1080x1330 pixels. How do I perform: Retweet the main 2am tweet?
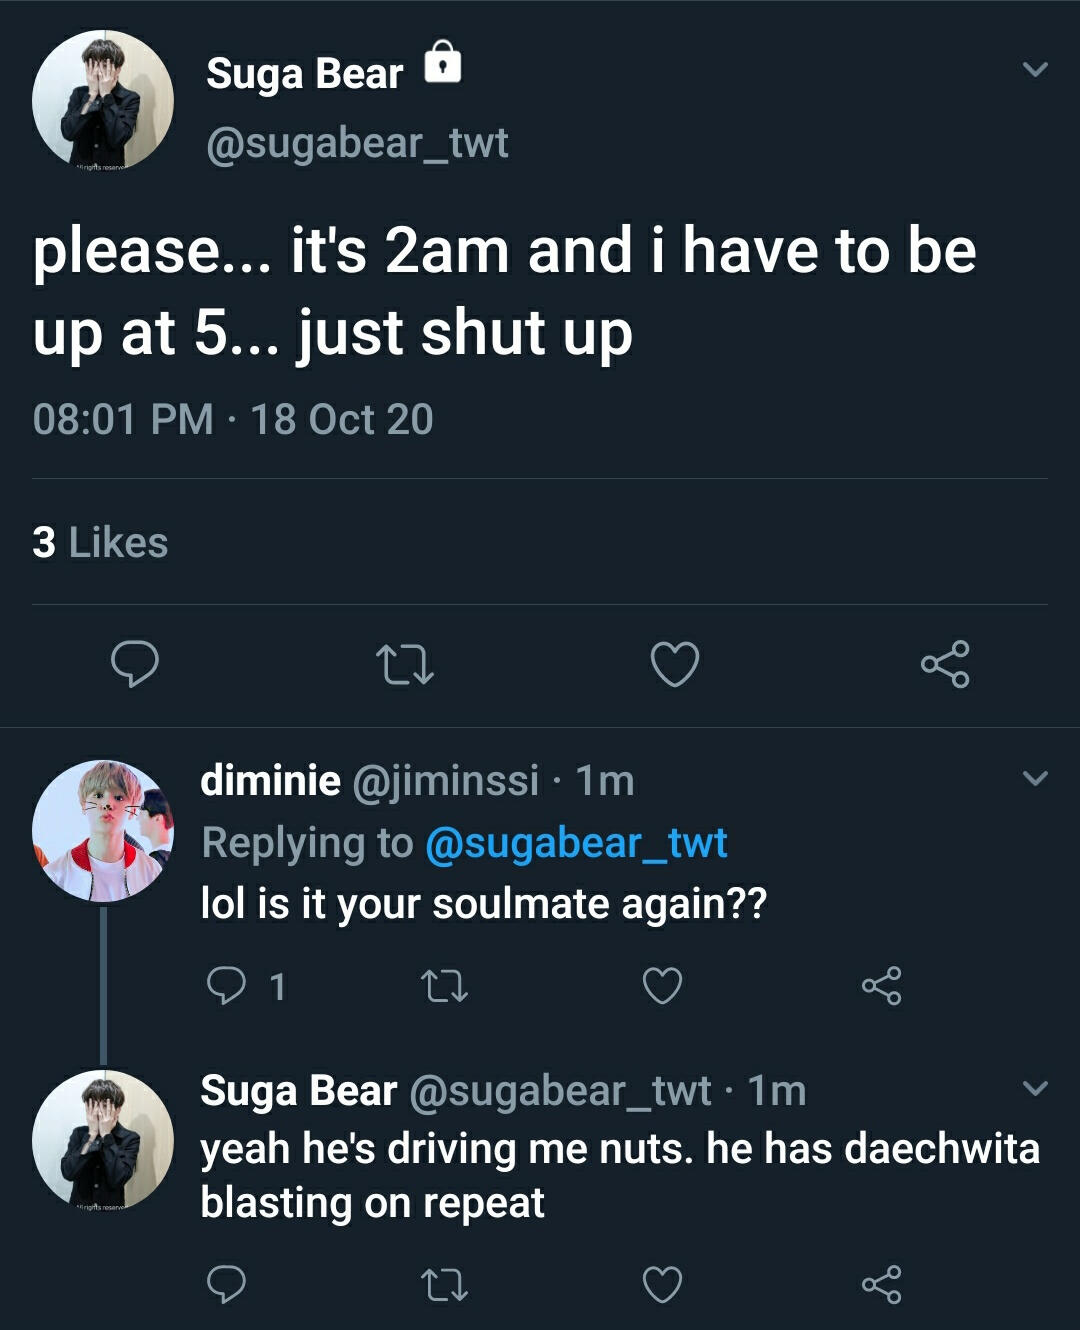coord(404,664)
